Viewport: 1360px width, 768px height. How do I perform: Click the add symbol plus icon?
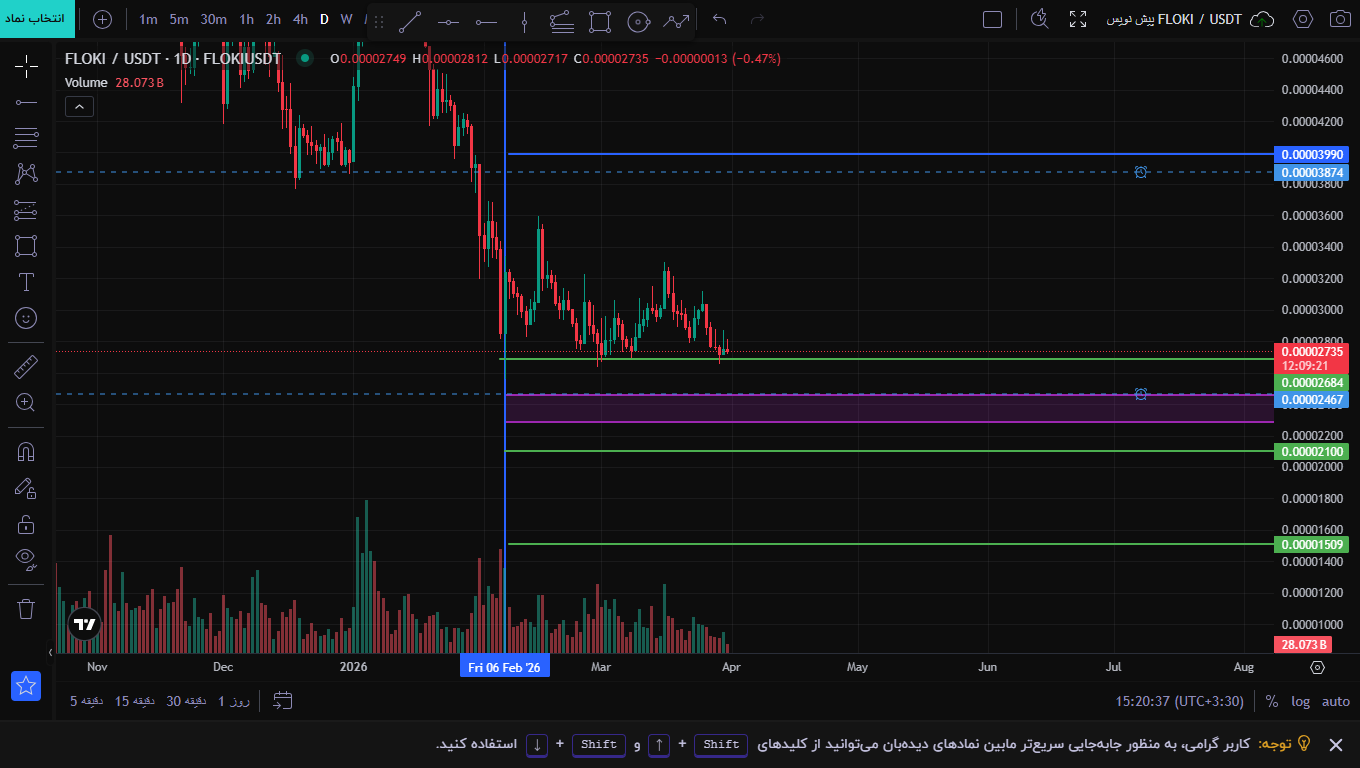click(x=103, y=19)
